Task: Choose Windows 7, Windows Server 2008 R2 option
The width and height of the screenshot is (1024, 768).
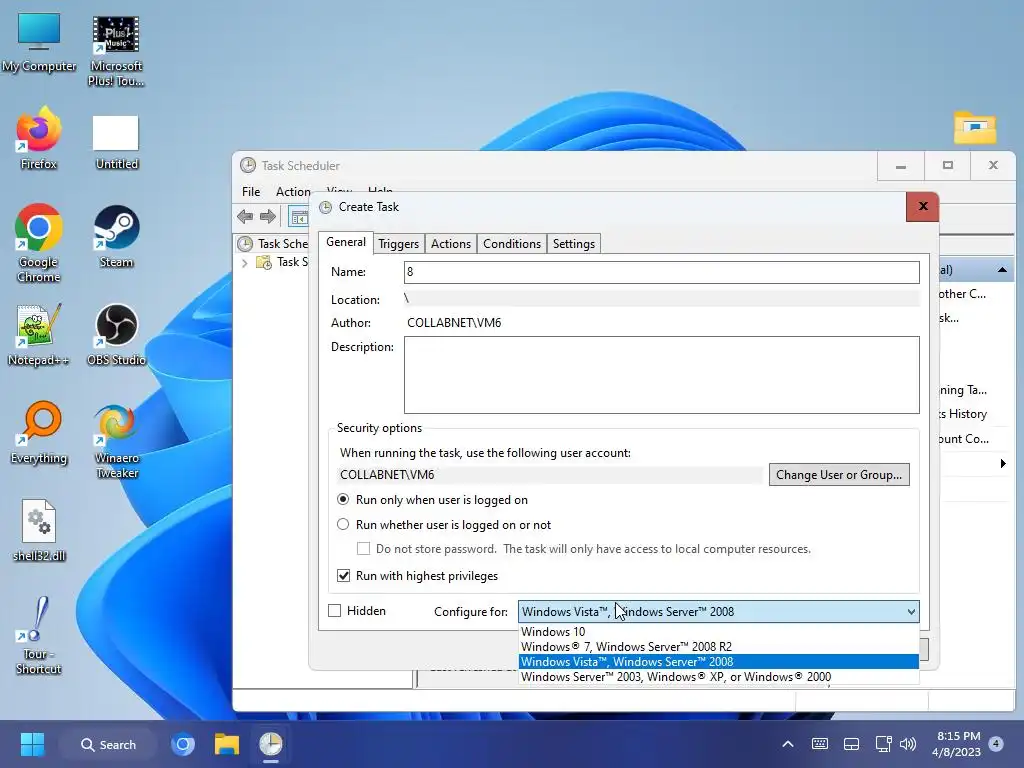Action: 718,647
